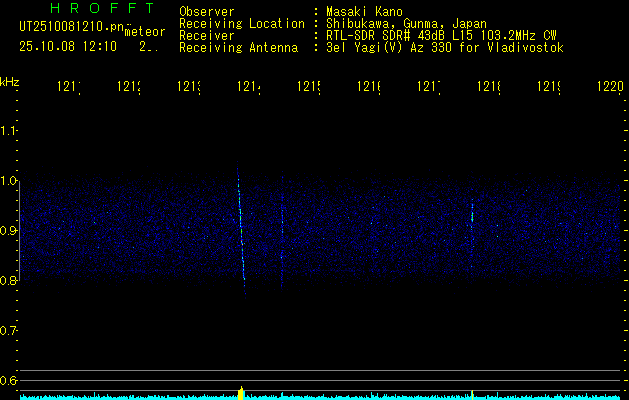Screen dimensions: 629x400
Task: Click the Observer name Masaki Kano
Action: point(361,11)
